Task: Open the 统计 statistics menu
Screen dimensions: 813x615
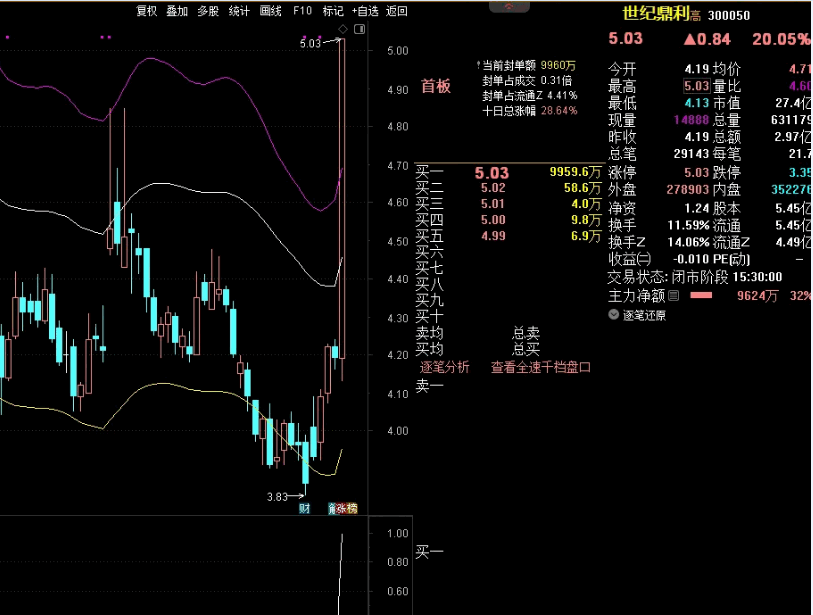Action: pyautogui.click(x=239, y=11)
